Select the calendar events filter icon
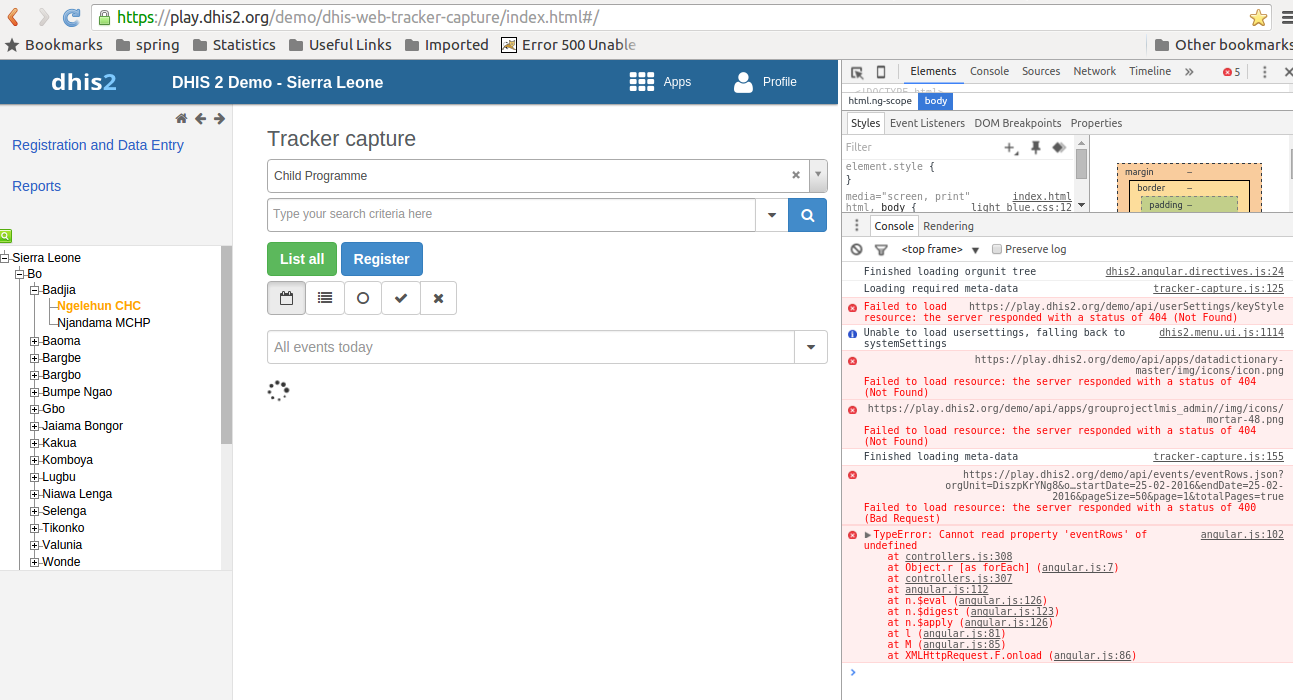The height and width of the screenshot is (700, 1293). (x=286, y=298)
